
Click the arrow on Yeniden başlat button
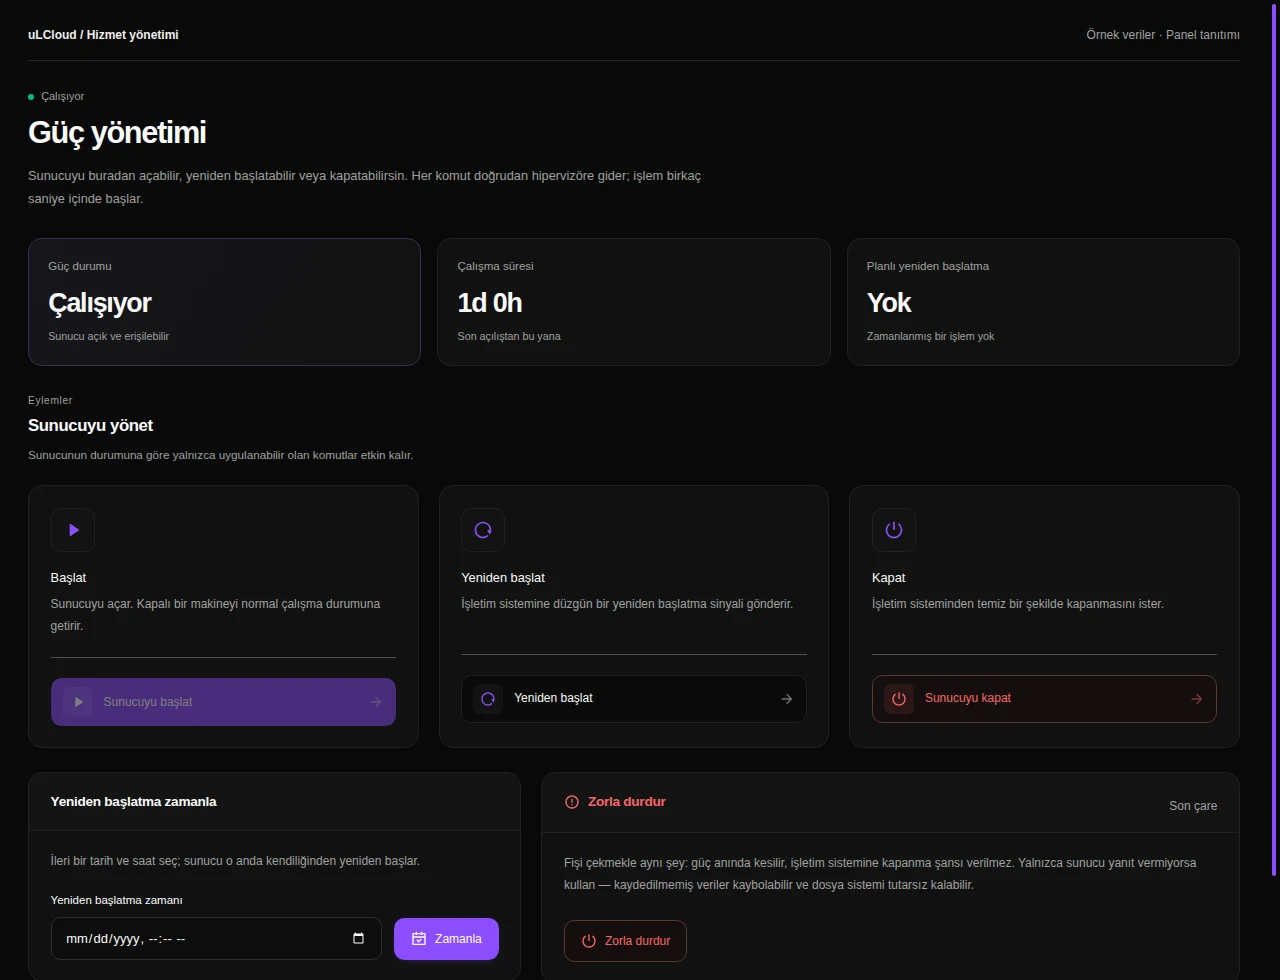pyautogui.click(x=786, y=699)
